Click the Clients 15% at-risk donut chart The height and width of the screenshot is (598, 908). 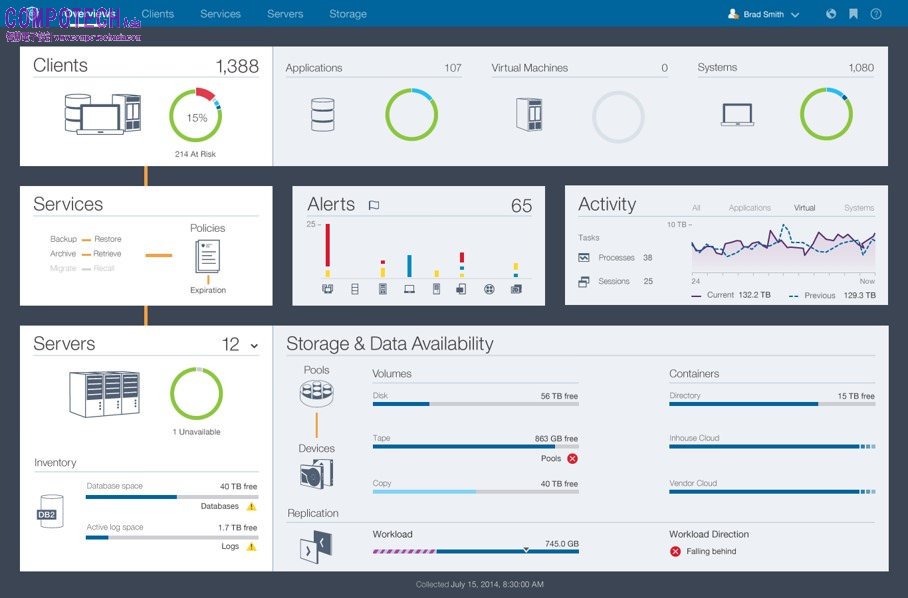pyautogui.click(x=195, y=117)
